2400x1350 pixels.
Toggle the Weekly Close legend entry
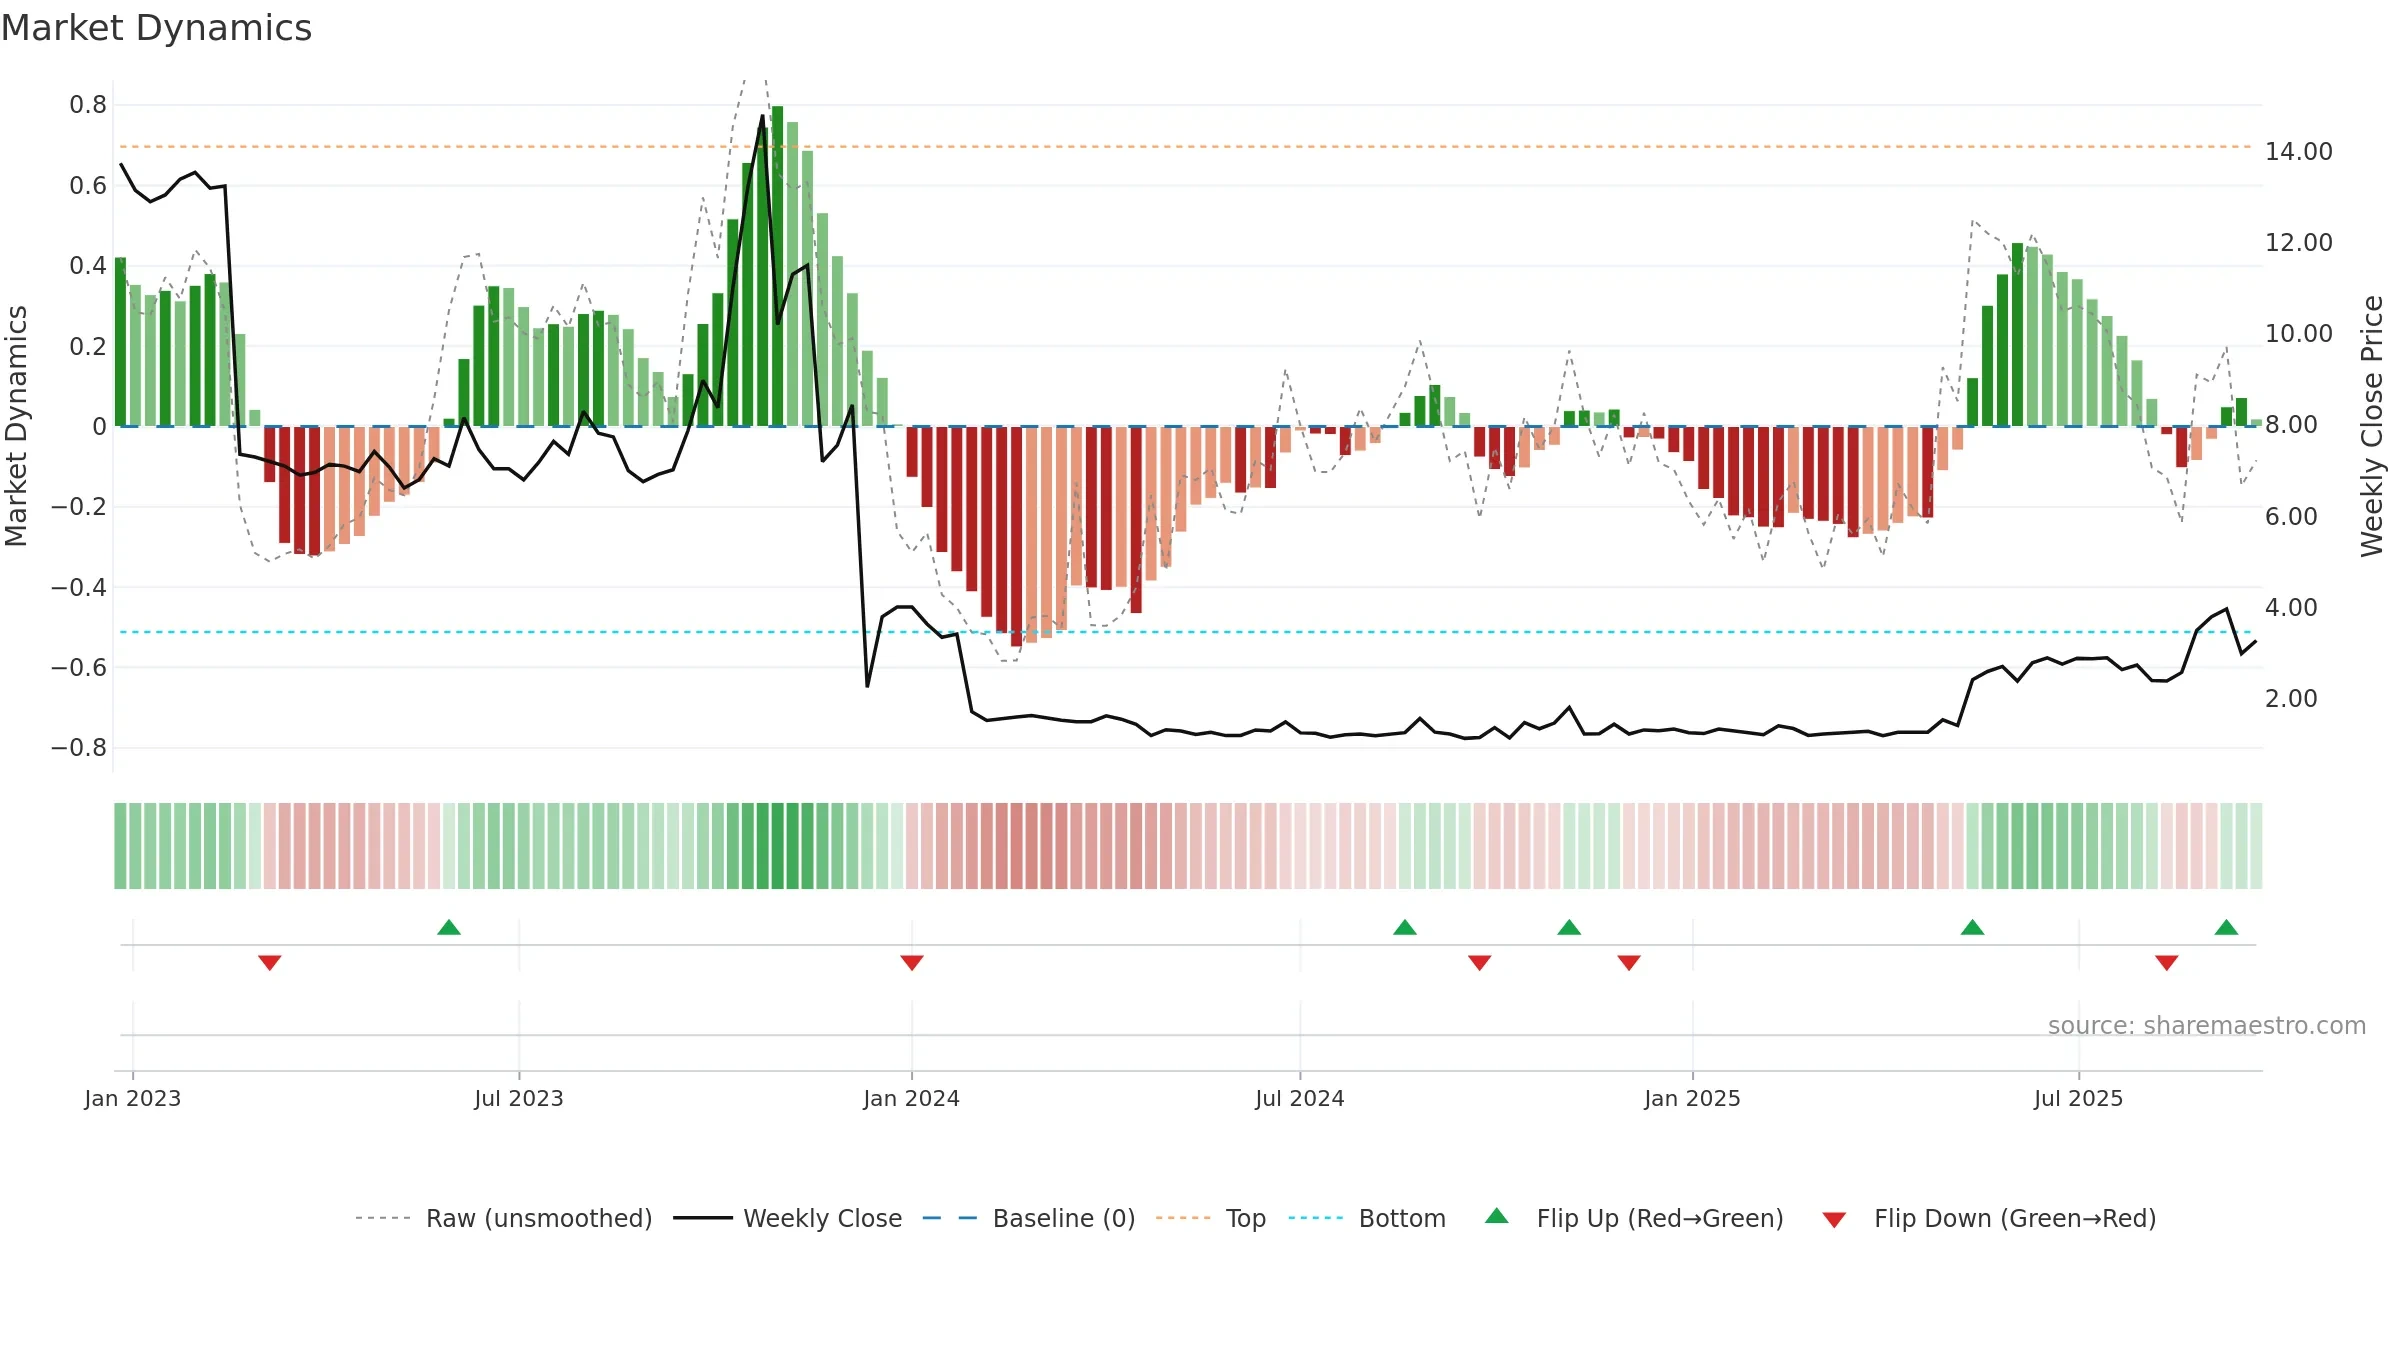(788, 1218)
